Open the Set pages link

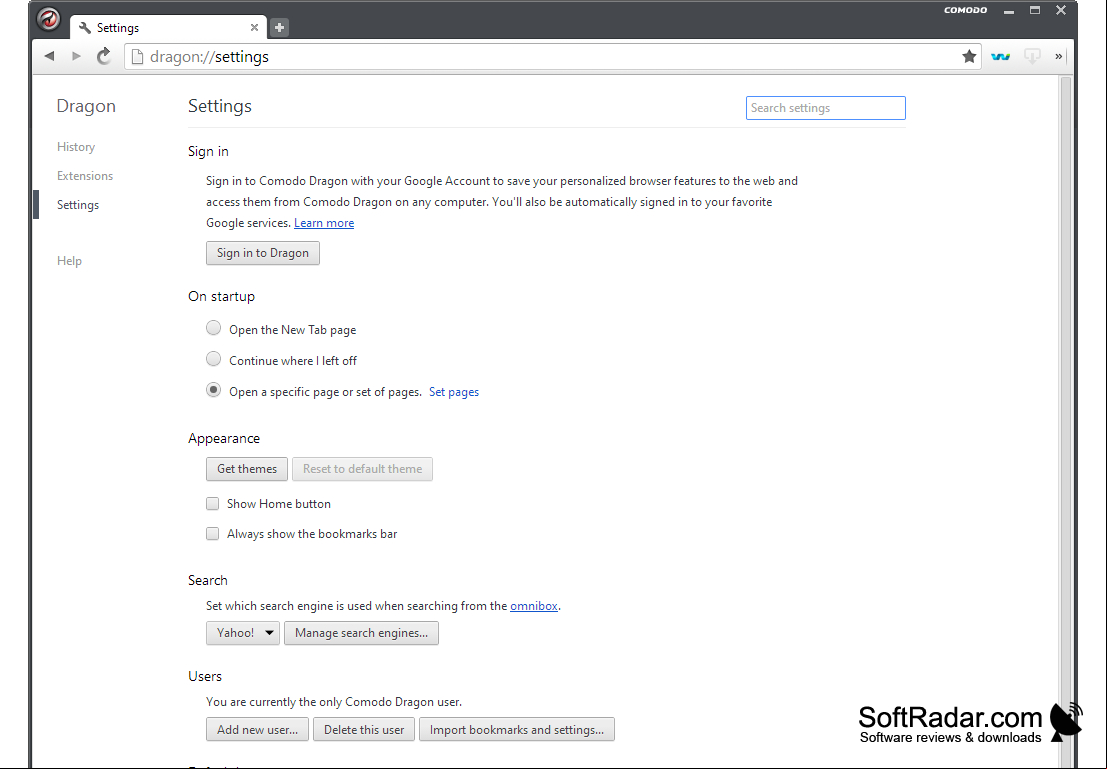[x=454, y=392]
